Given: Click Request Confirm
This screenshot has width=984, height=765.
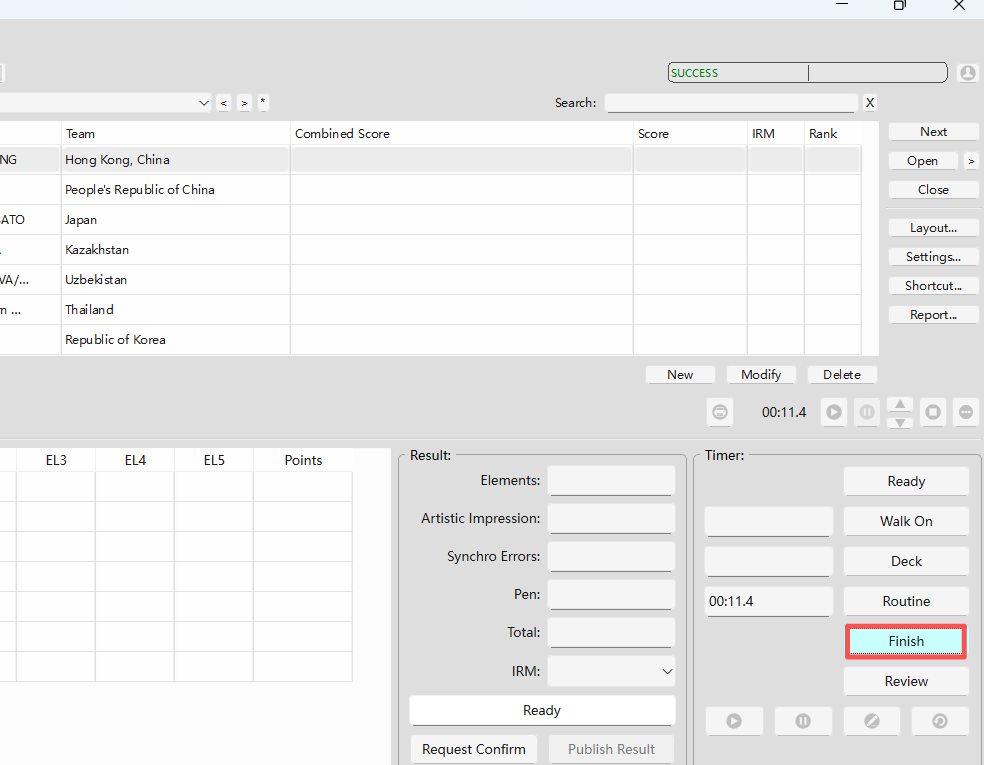Looking at the screenshot, I should pyautogui.click(x=474, y=749).
